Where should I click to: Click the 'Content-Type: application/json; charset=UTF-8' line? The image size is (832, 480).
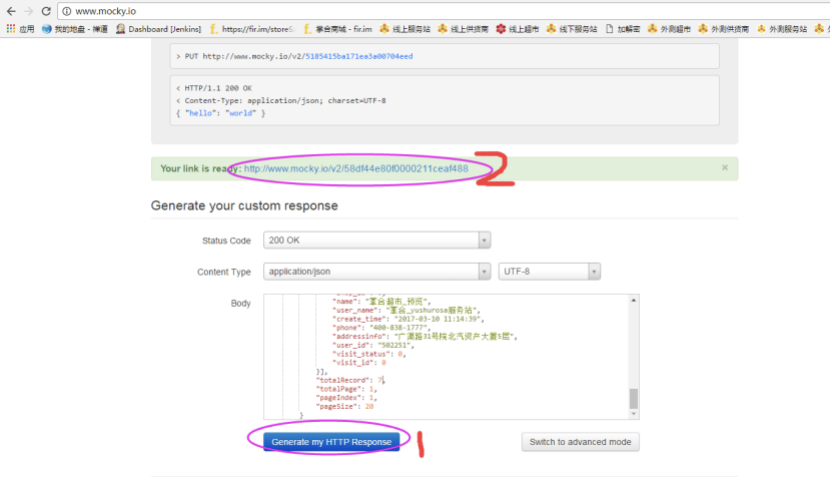pyautogui.click(x=281, y=101)
